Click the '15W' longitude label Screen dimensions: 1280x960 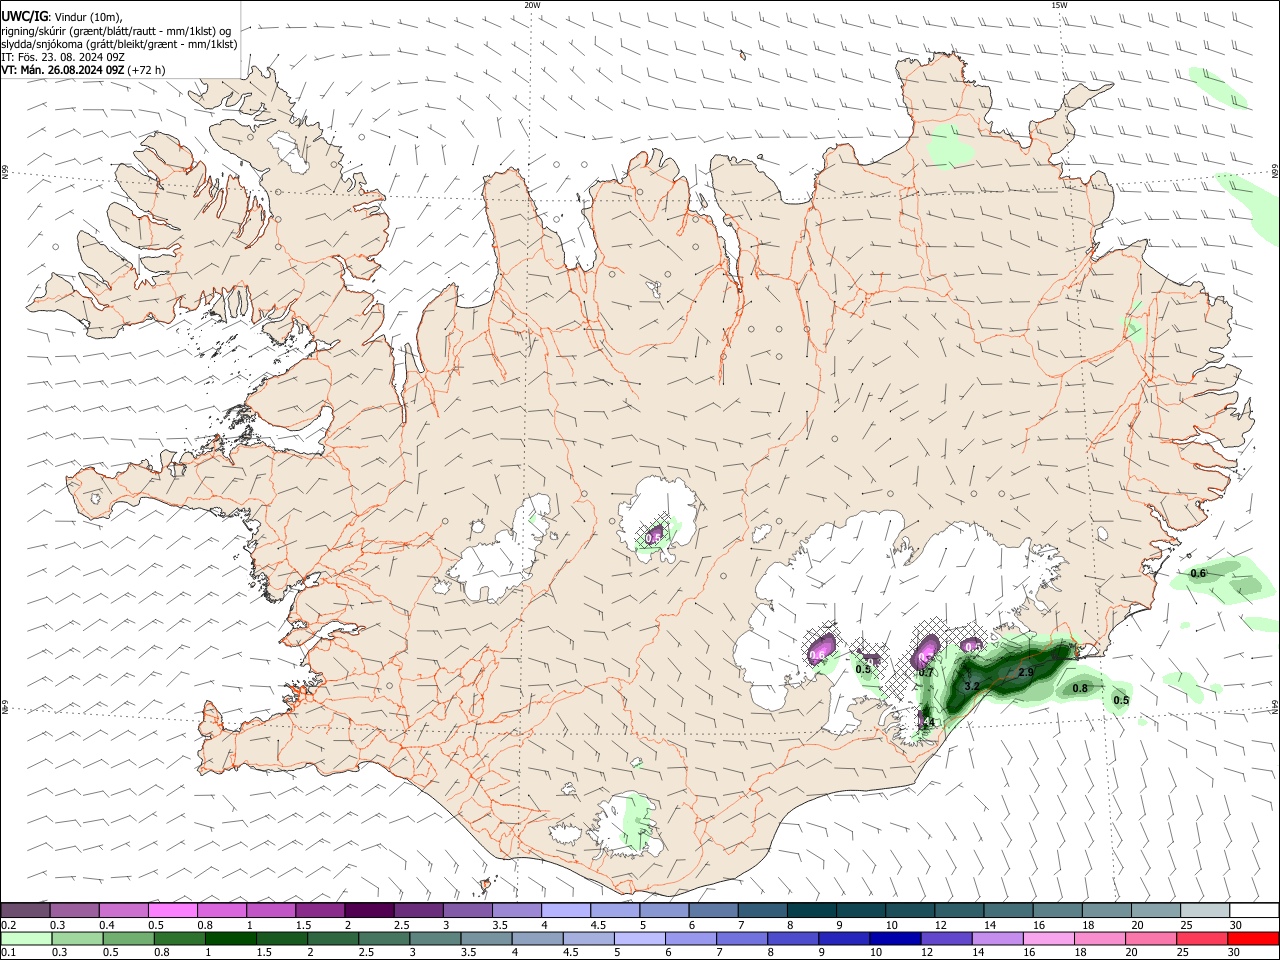point(1059,5)
